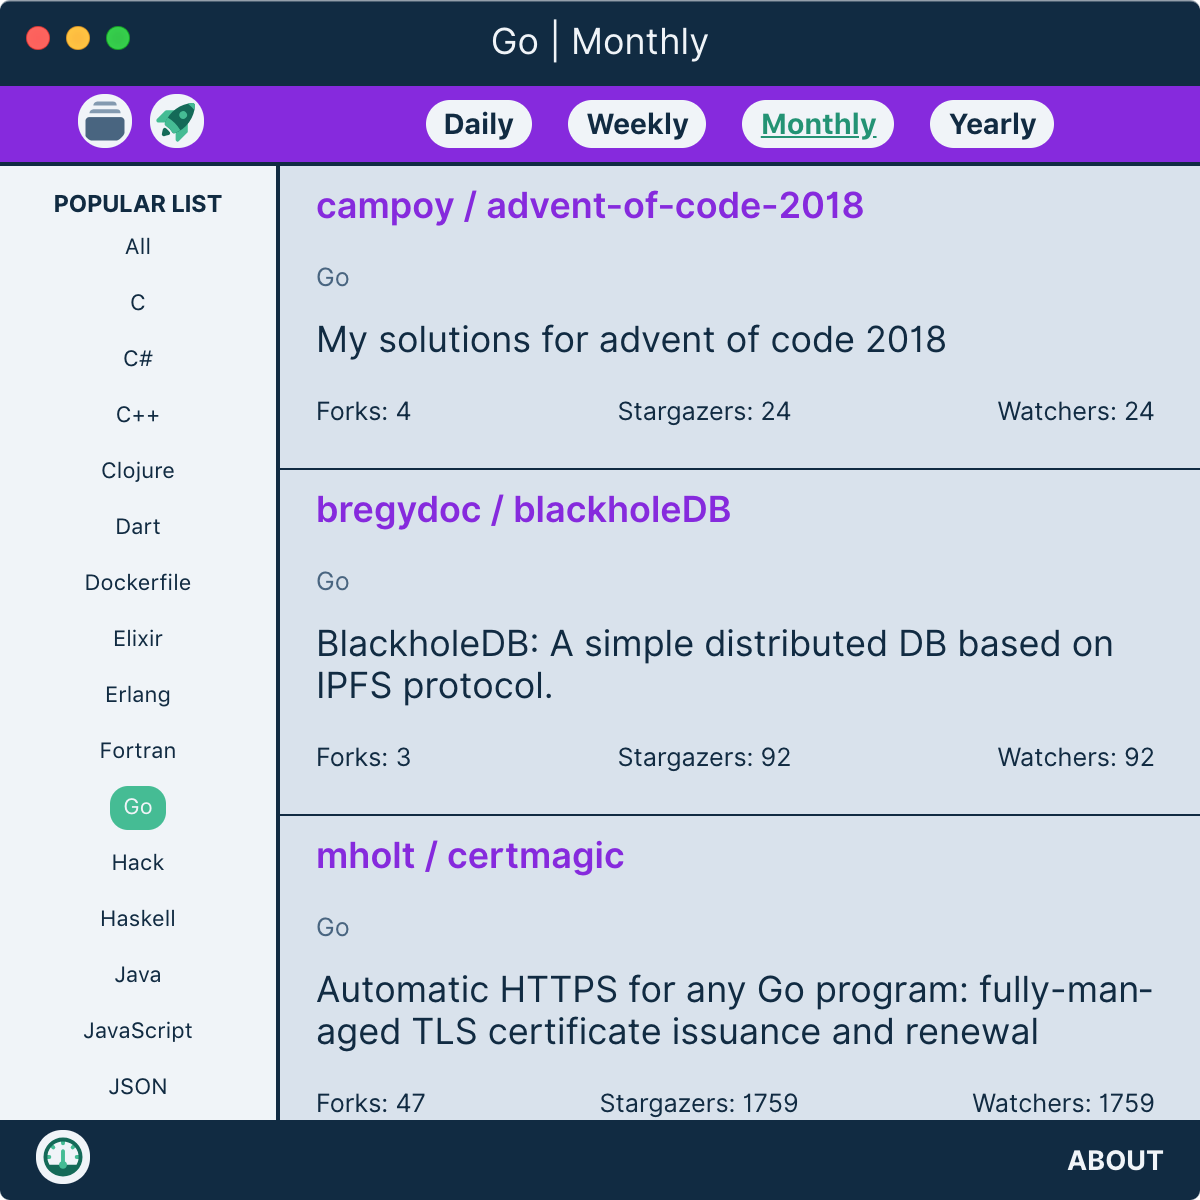Viewport: 1200px width, 1200px height.
Task: Click 'Stargazers: 24' on advent-of-code-2018
Action: (704, 412)
